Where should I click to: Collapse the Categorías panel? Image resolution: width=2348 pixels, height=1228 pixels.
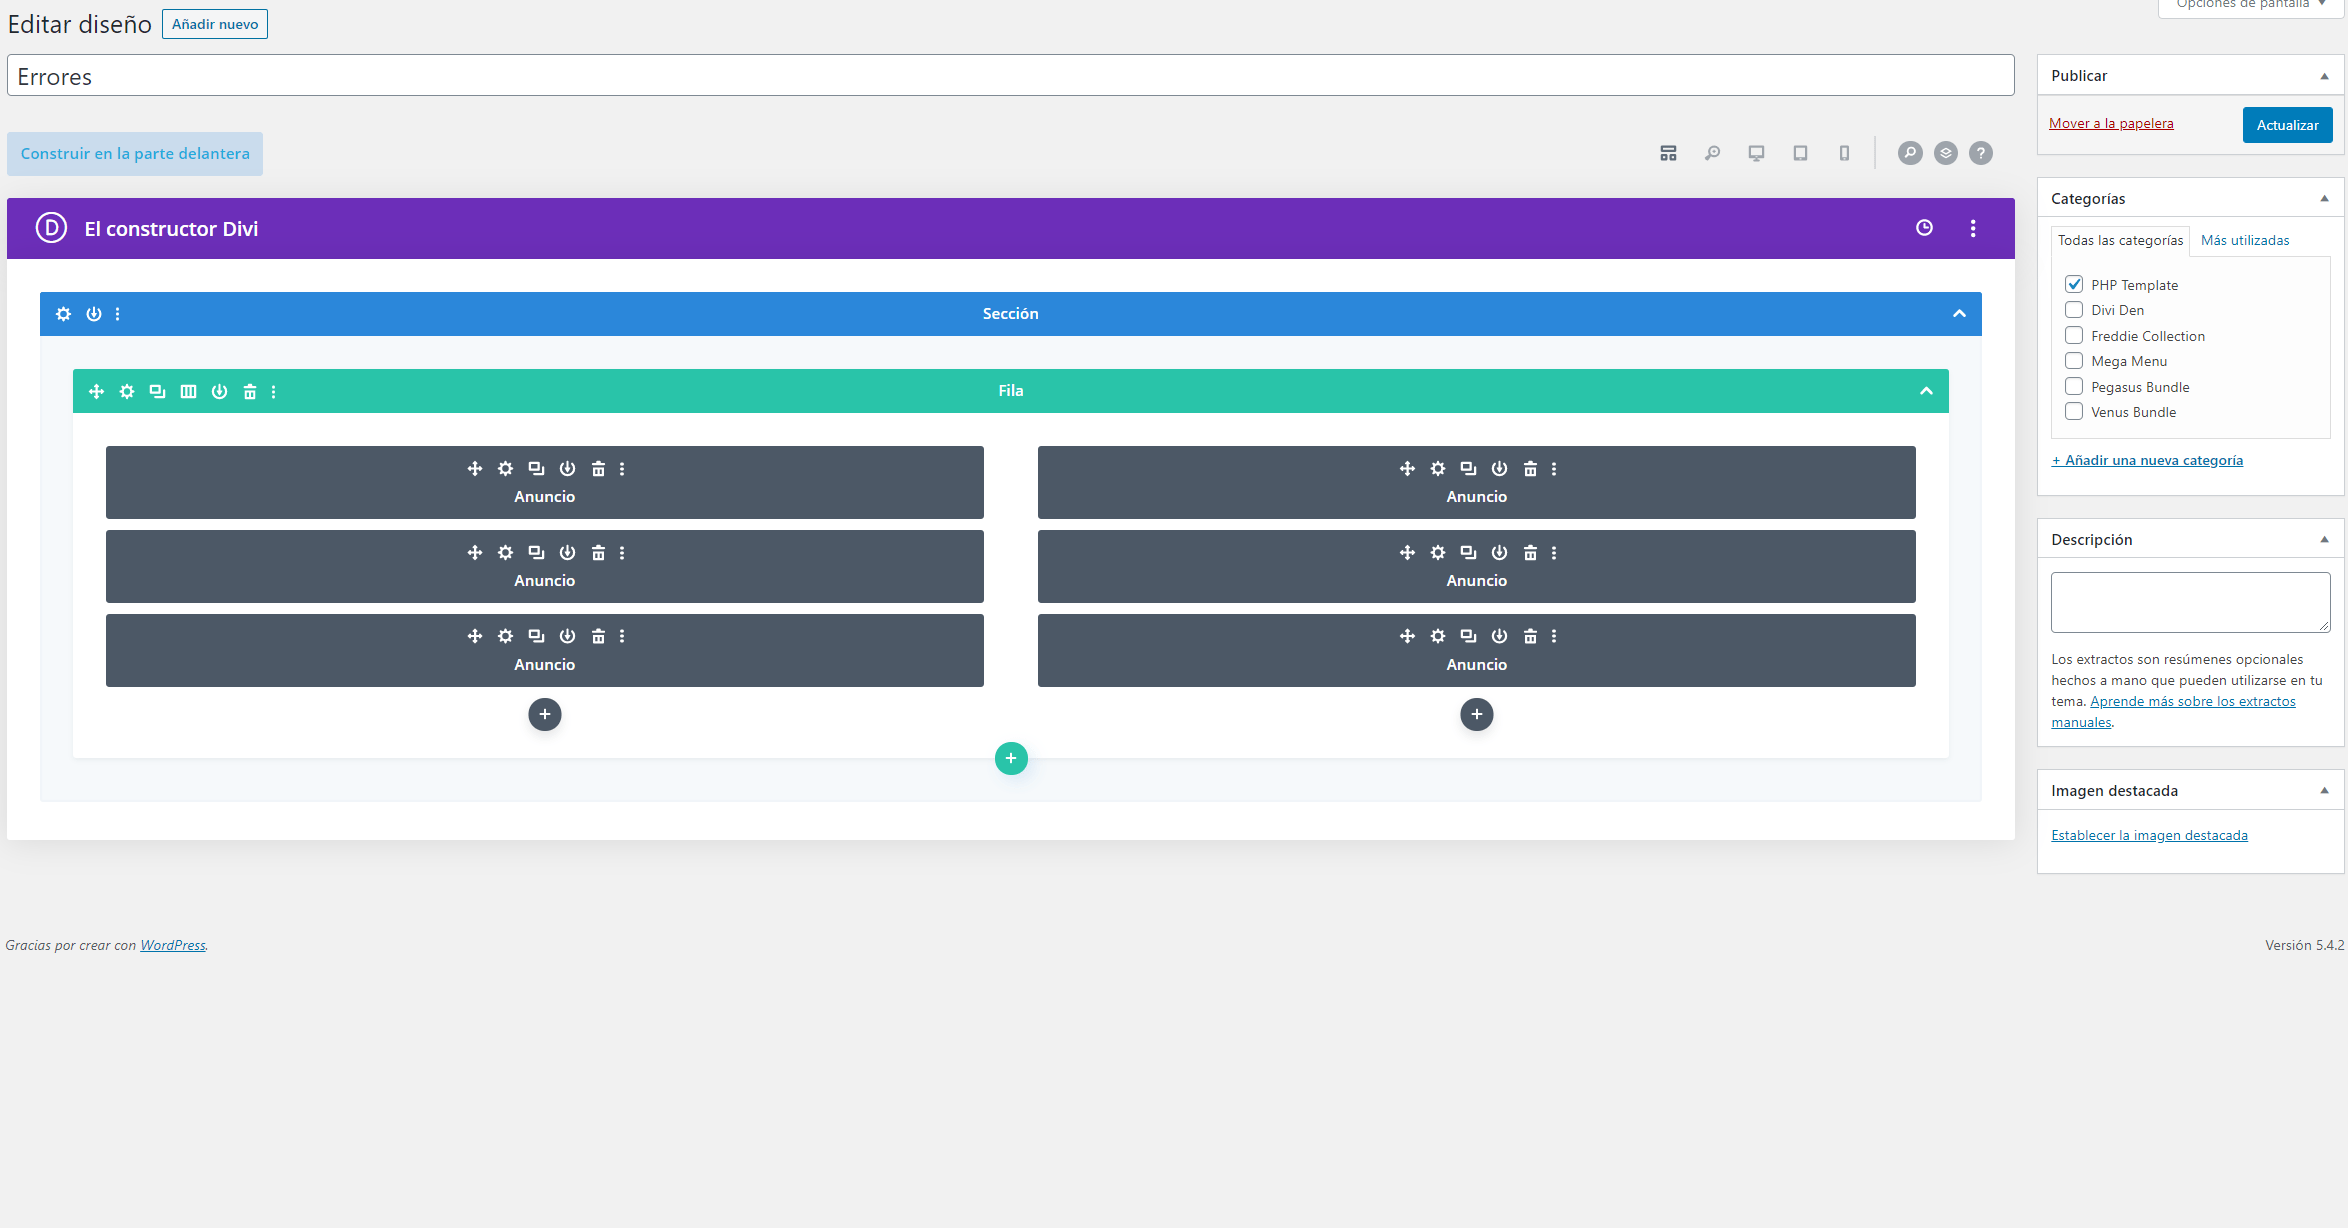[2324, 199]
